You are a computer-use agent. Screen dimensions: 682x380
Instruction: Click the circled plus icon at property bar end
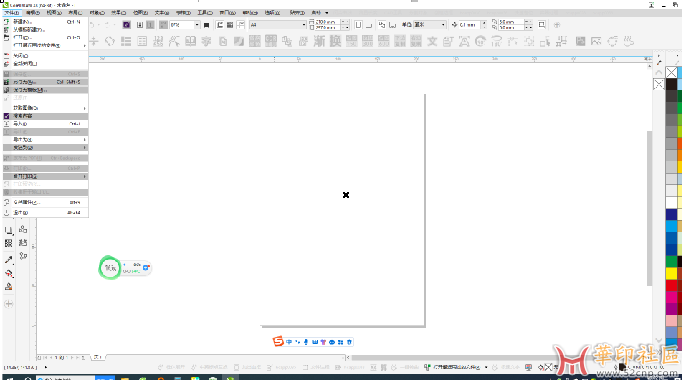point(557,25)
